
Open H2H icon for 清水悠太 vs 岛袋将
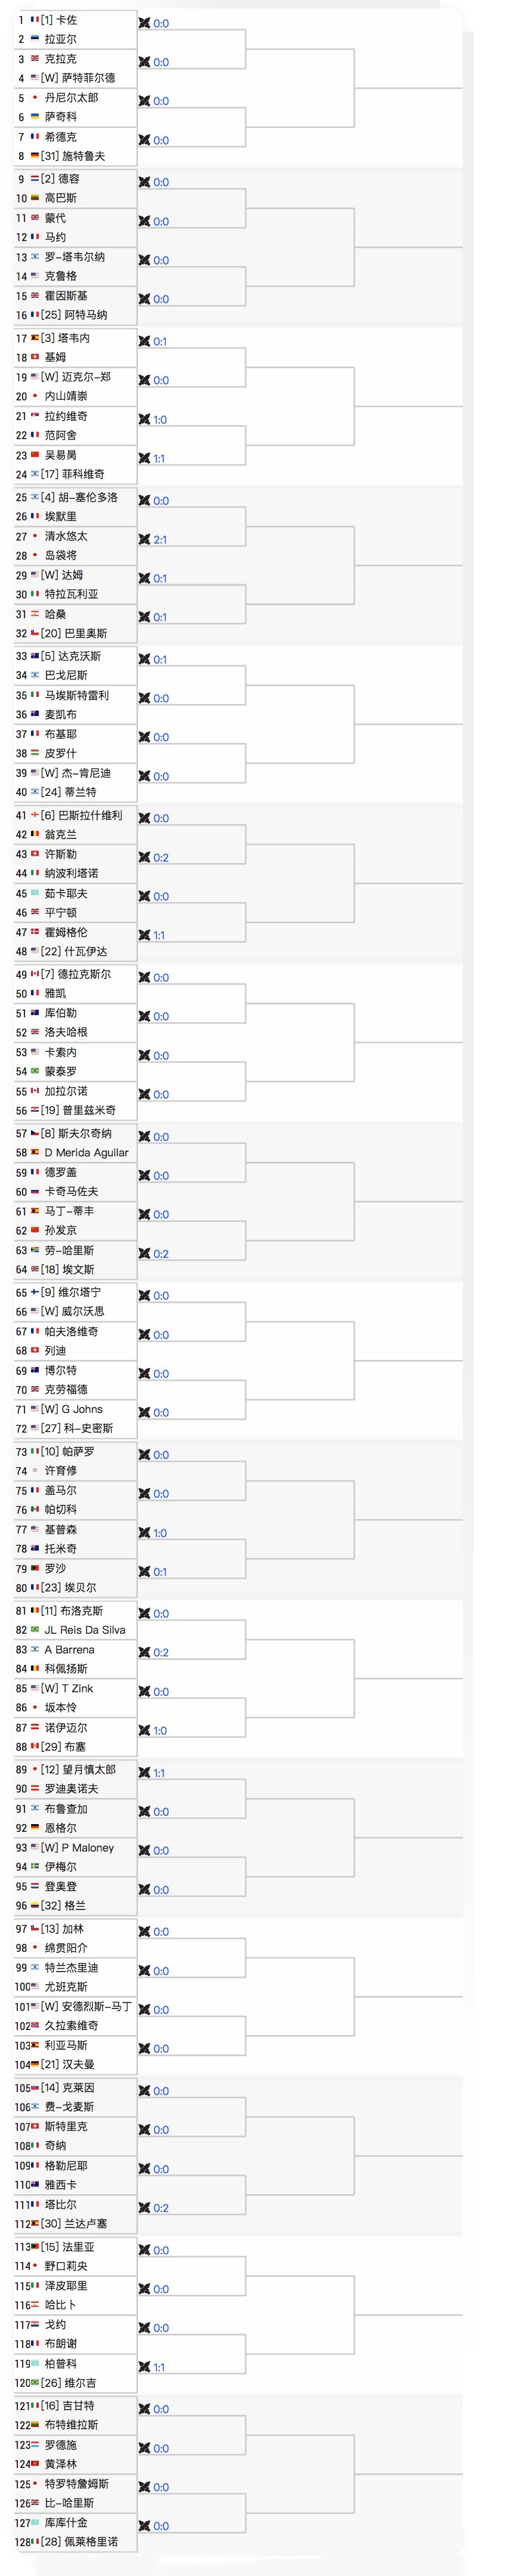click(145, 540)
